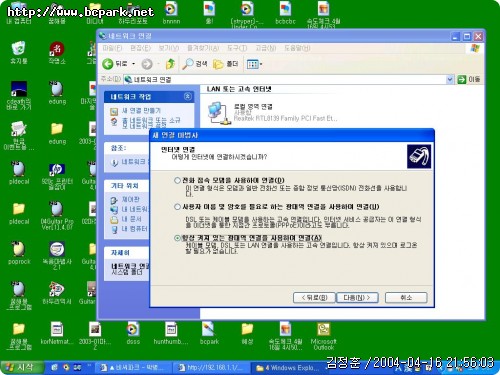Open the dsss media desktop icon

tap(133, 333)
